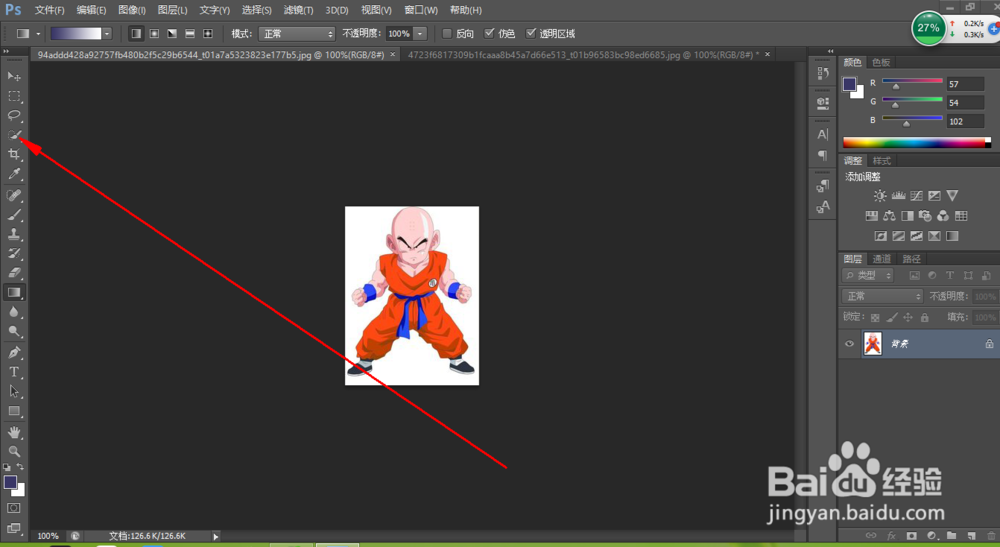The height and width of the screenshot is (547, 1000).
Task: Open the 图像(I) menu
Action: pyautogui.click(x=131, y=10)
